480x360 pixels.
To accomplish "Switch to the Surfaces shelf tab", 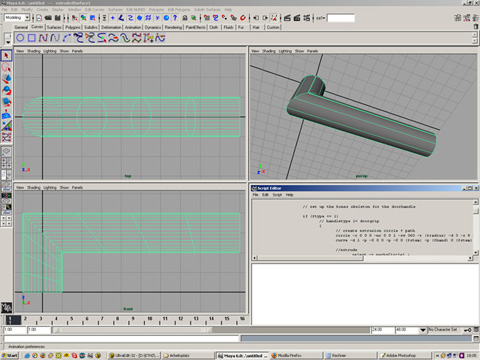I will coord(54,27).
